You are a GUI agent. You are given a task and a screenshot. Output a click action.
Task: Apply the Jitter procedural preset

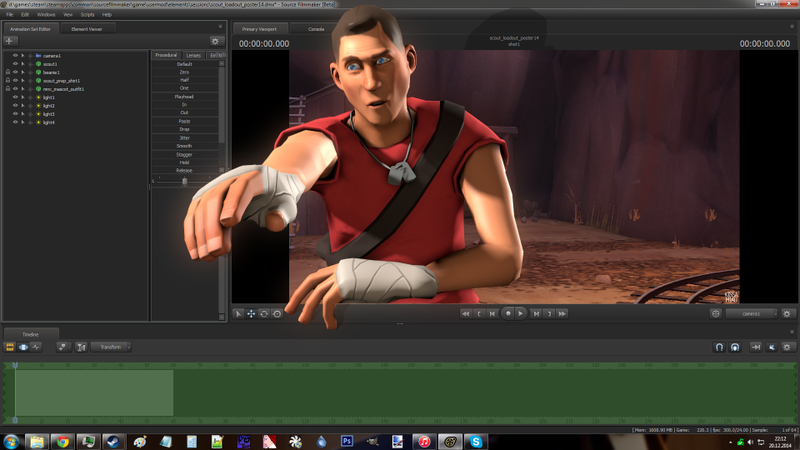point(185,138)
